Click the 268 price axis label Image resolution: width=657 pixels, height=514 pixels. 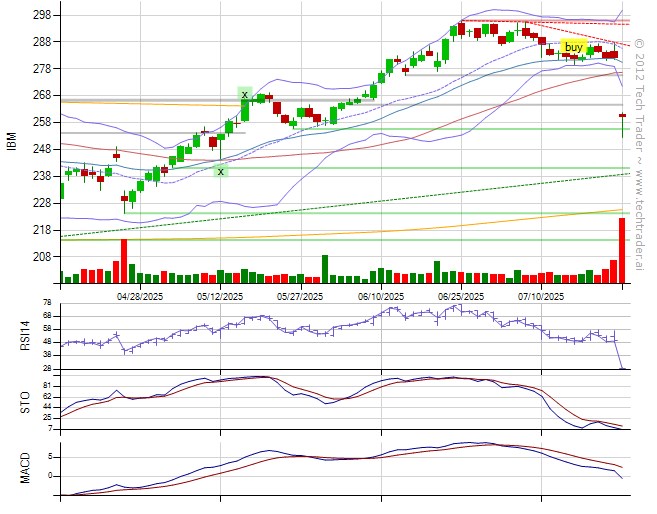coord(41,96)
